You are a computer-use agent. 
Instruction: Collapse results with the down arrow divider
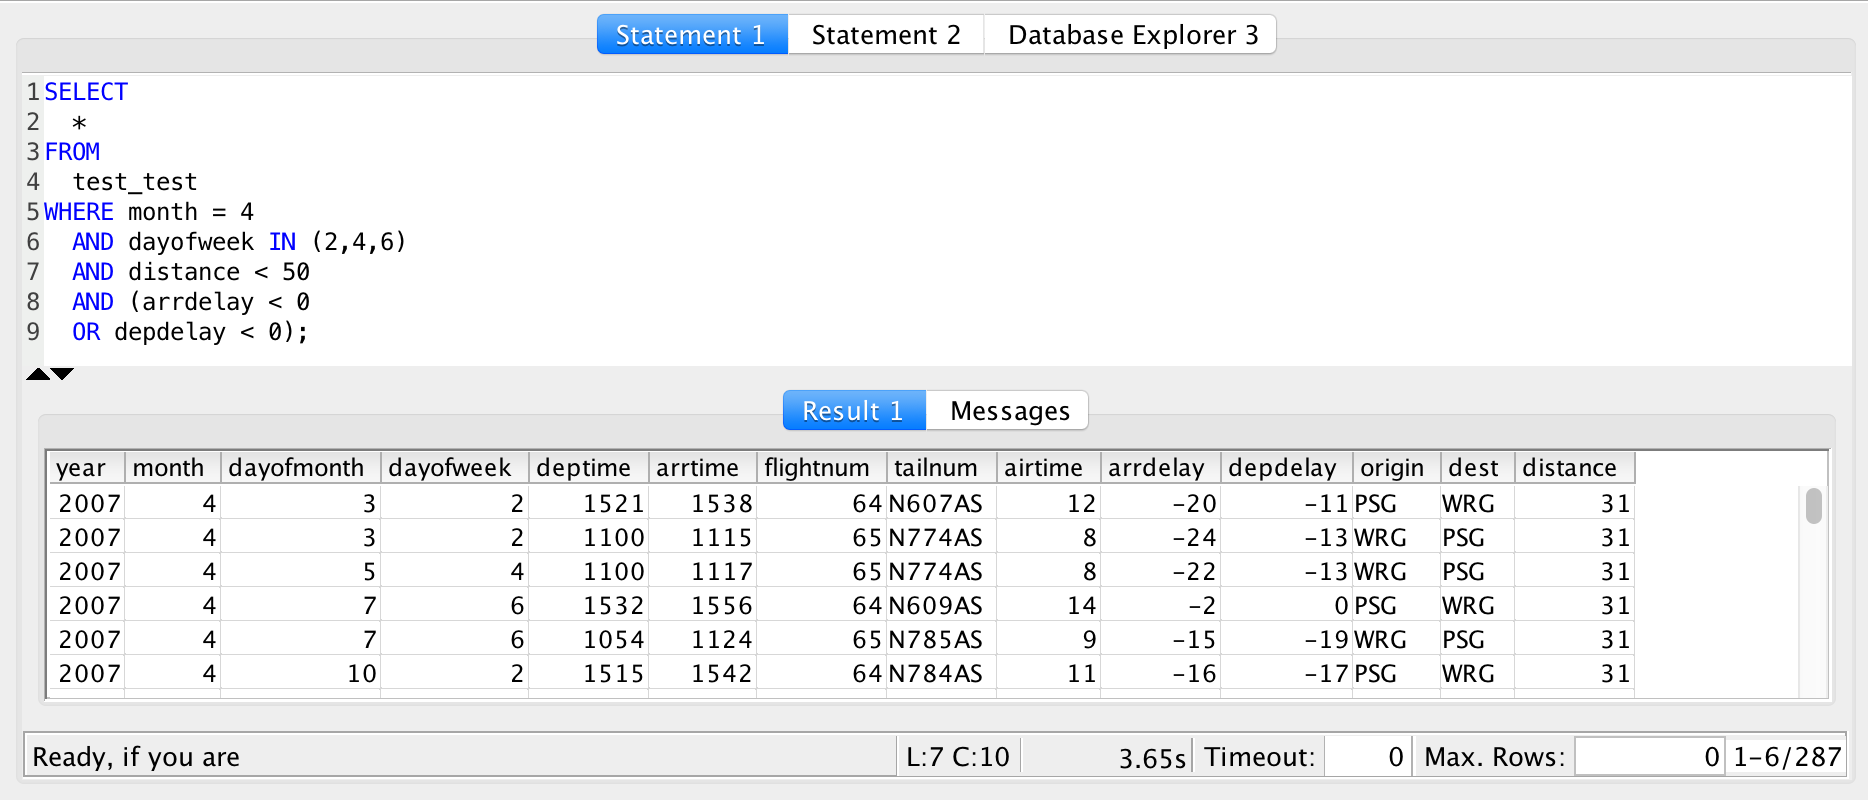tap(63, 374)
